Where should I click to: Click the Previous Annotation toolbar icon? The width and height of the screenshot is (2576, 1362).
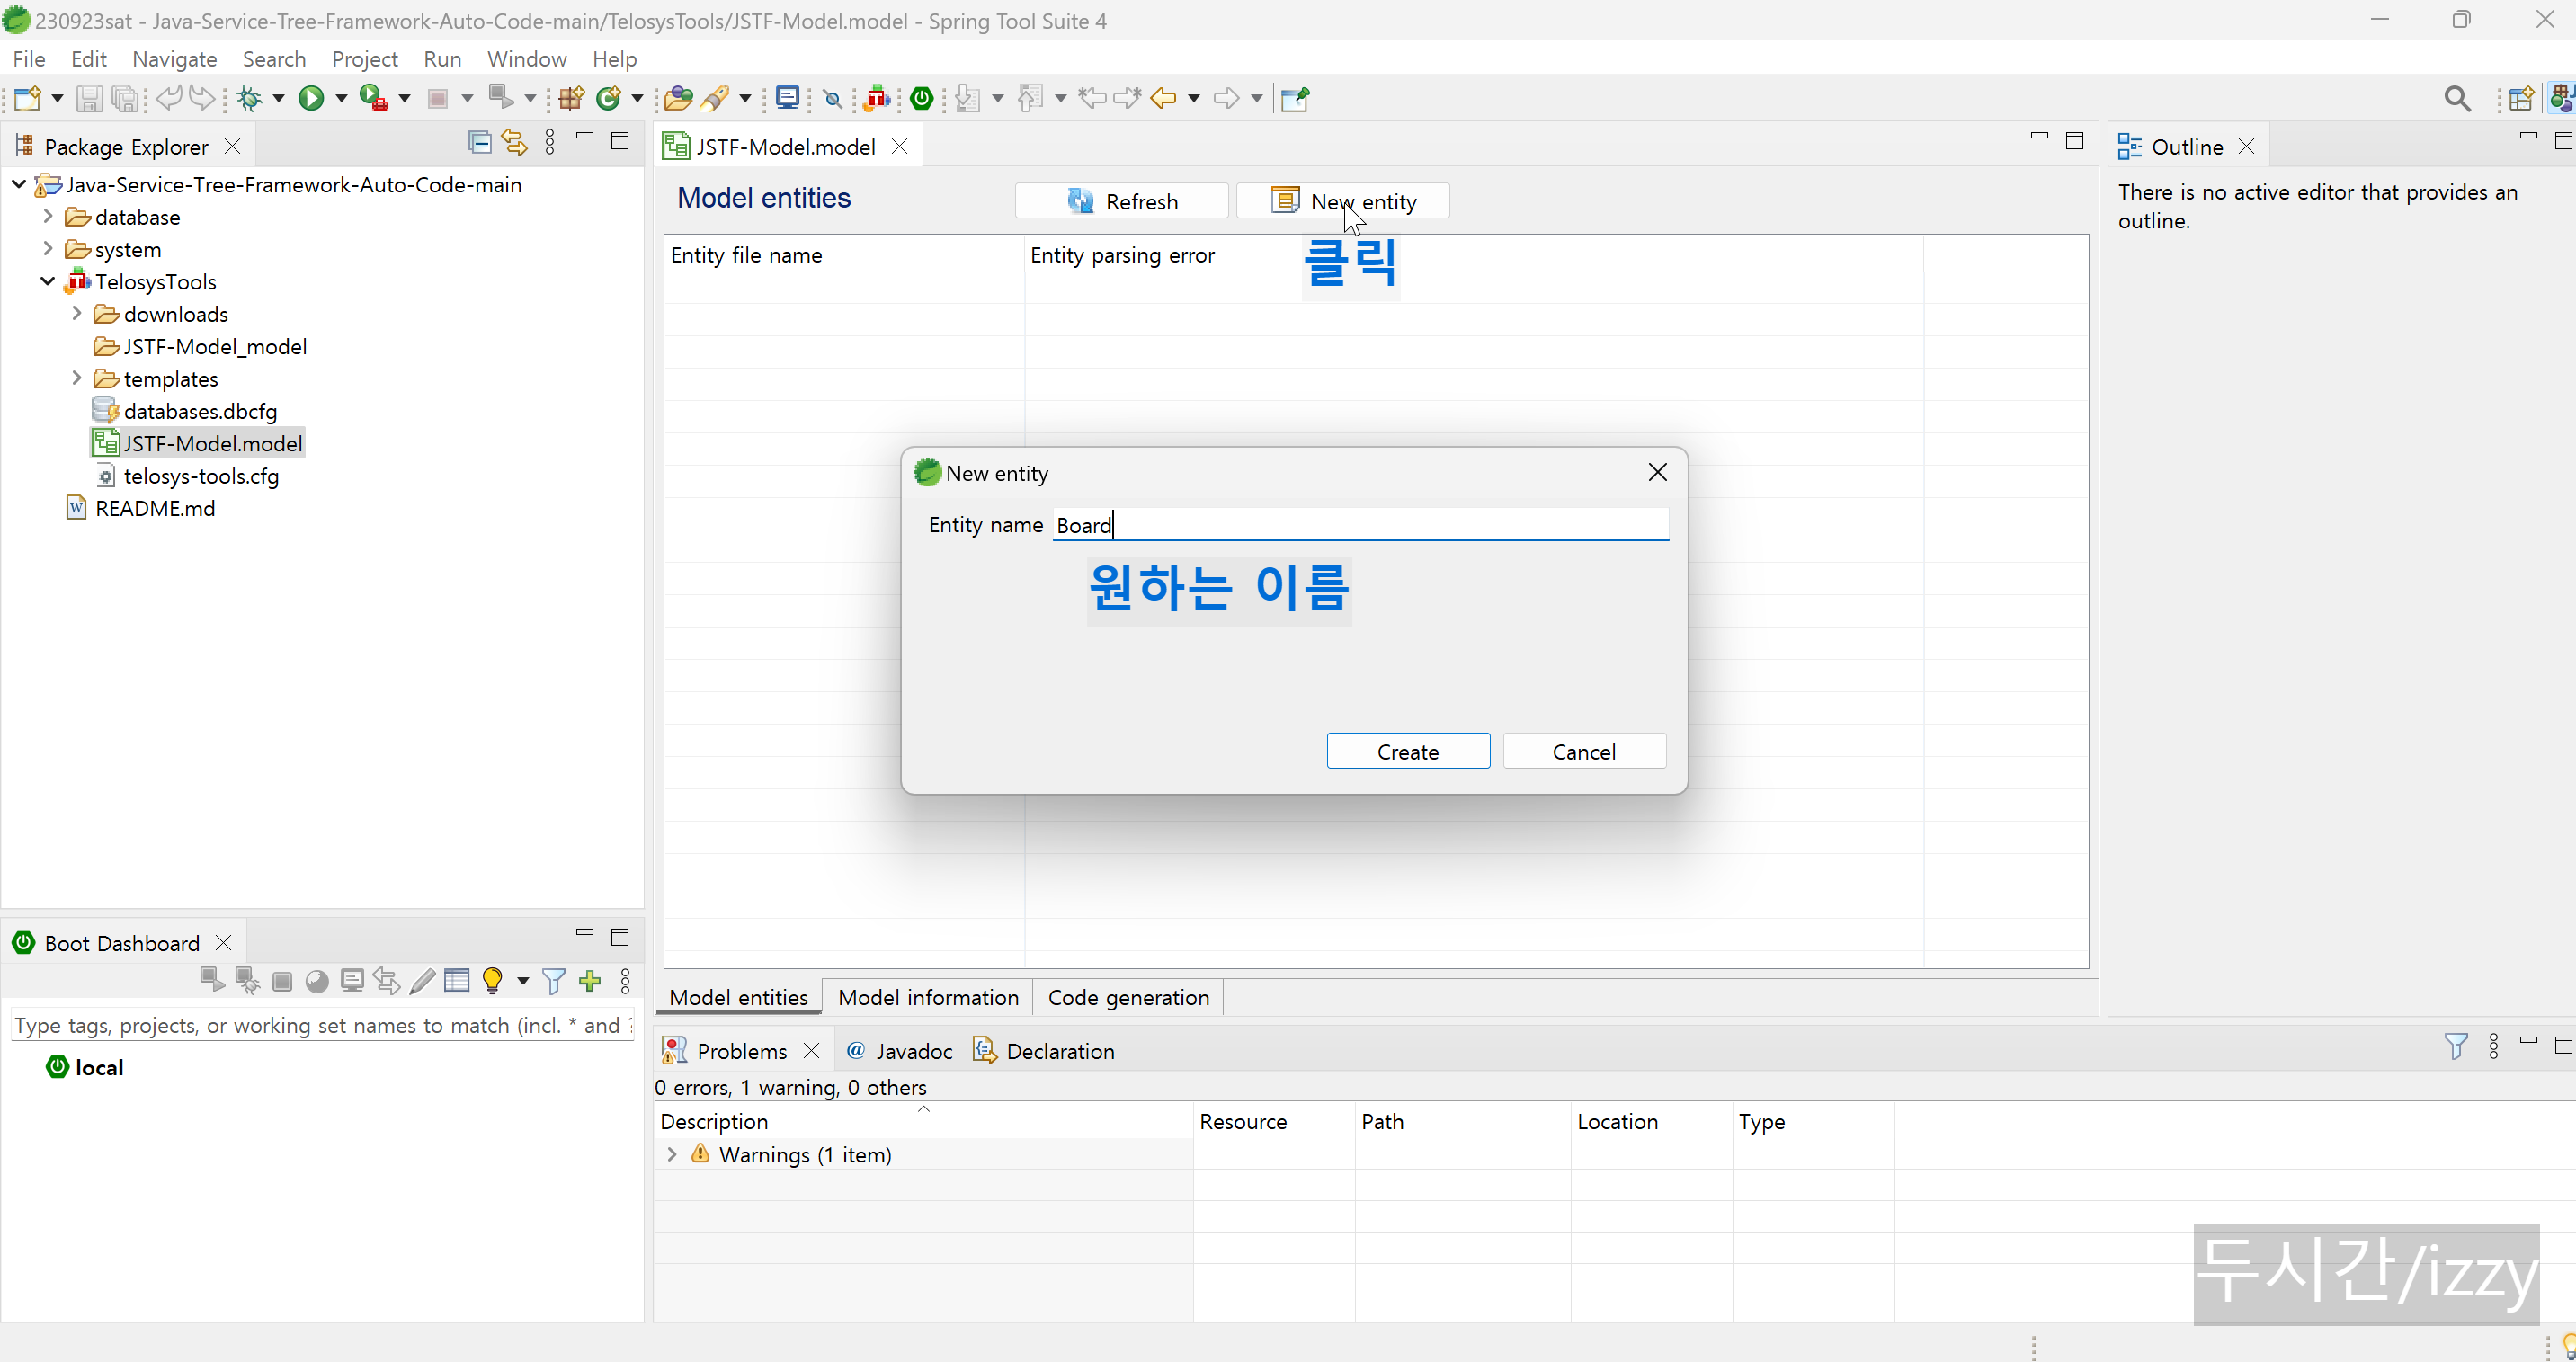(x=1030, y=98)
